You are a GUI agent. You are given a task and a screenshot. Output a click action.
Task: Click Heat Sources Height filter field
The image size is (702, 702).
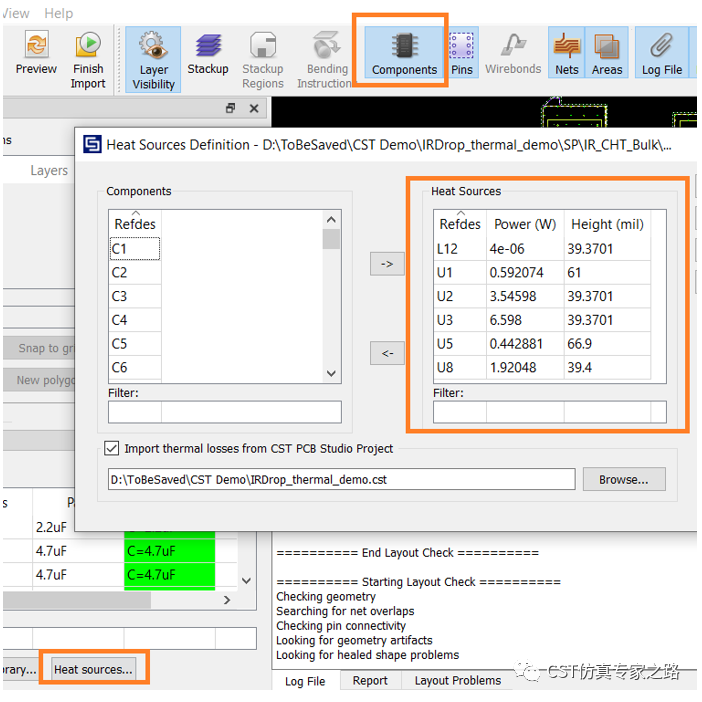click(x=608, y=412)
